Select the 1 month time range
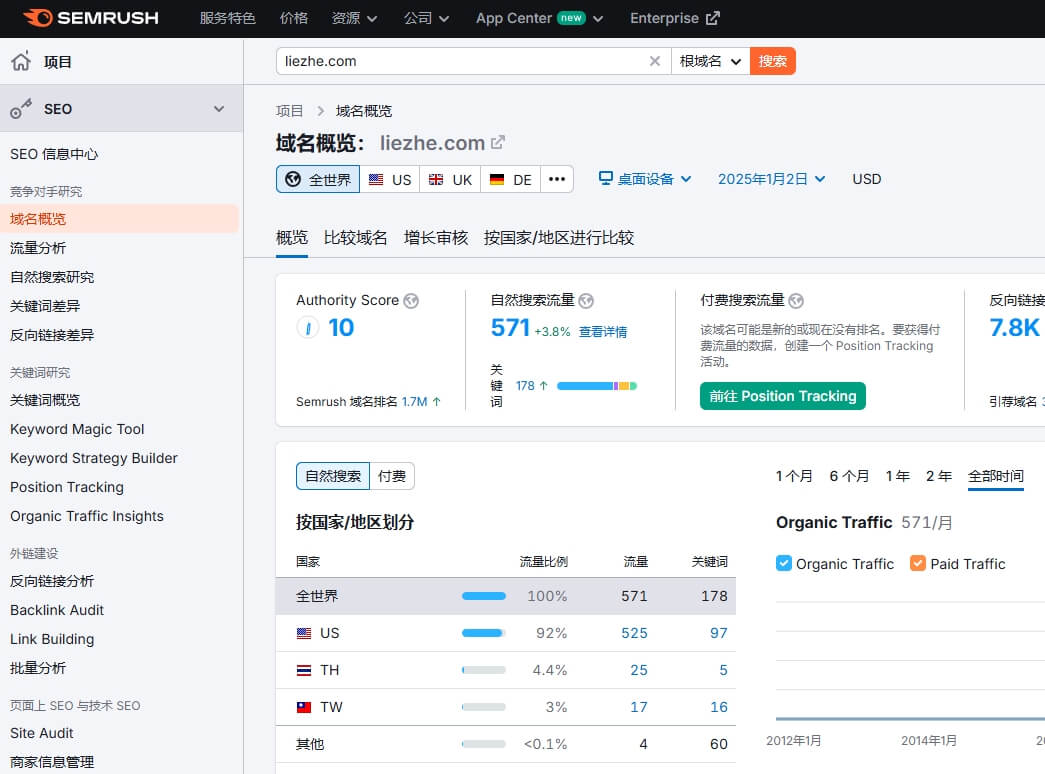This screenshot has width=1045, height=774. tap(794, 476)
